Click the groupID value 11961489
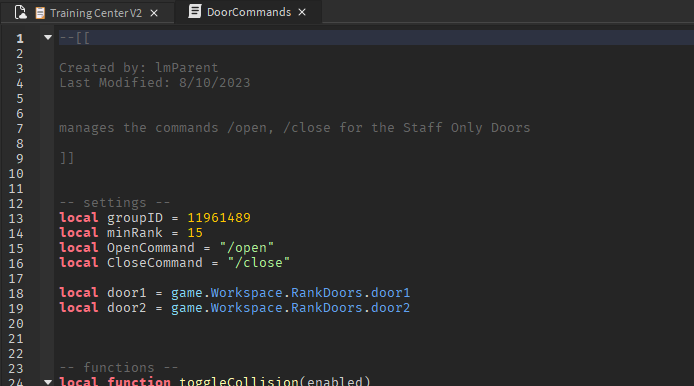 [x=219, y=218]
